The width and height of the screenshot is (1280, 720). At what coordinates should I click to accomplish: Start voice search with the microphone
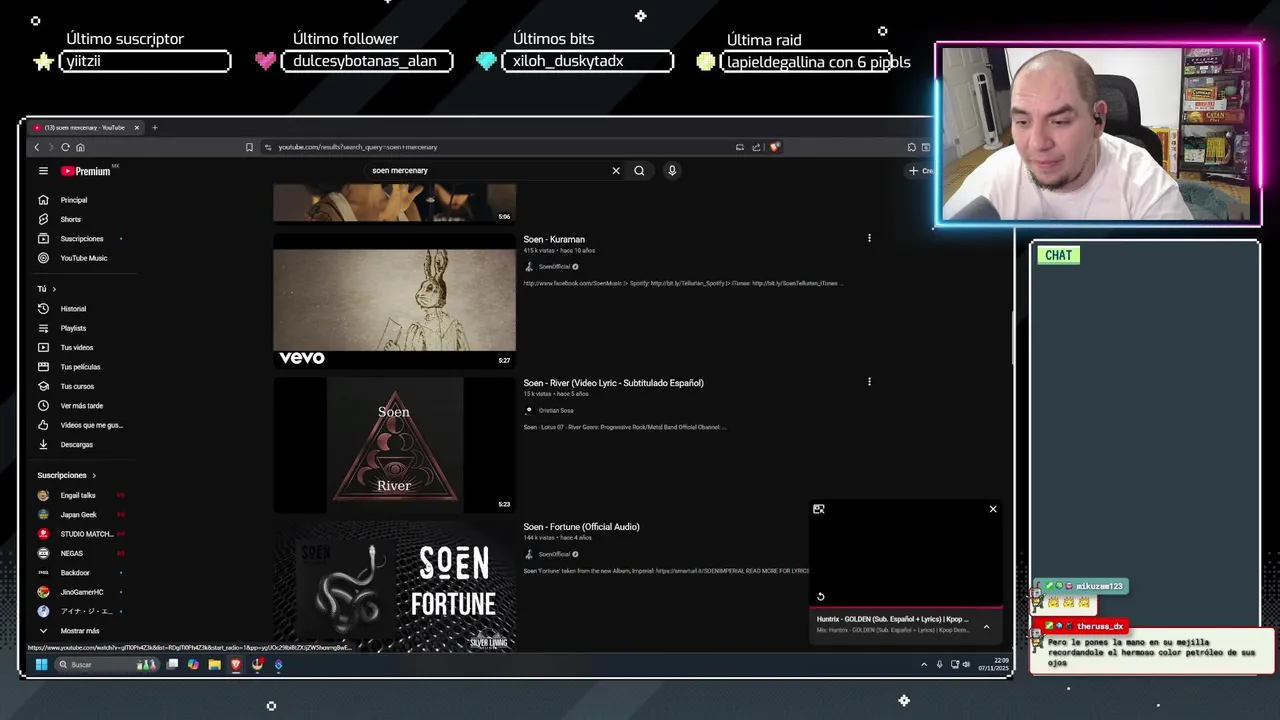point(672,171)
